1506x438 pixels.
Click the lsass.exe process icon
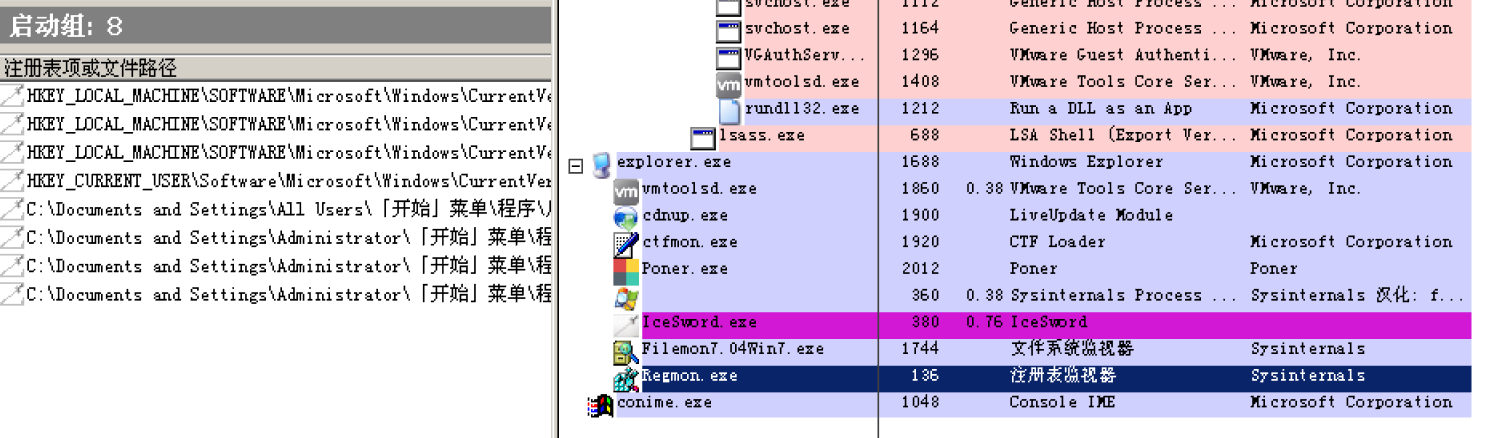[703, 137]
